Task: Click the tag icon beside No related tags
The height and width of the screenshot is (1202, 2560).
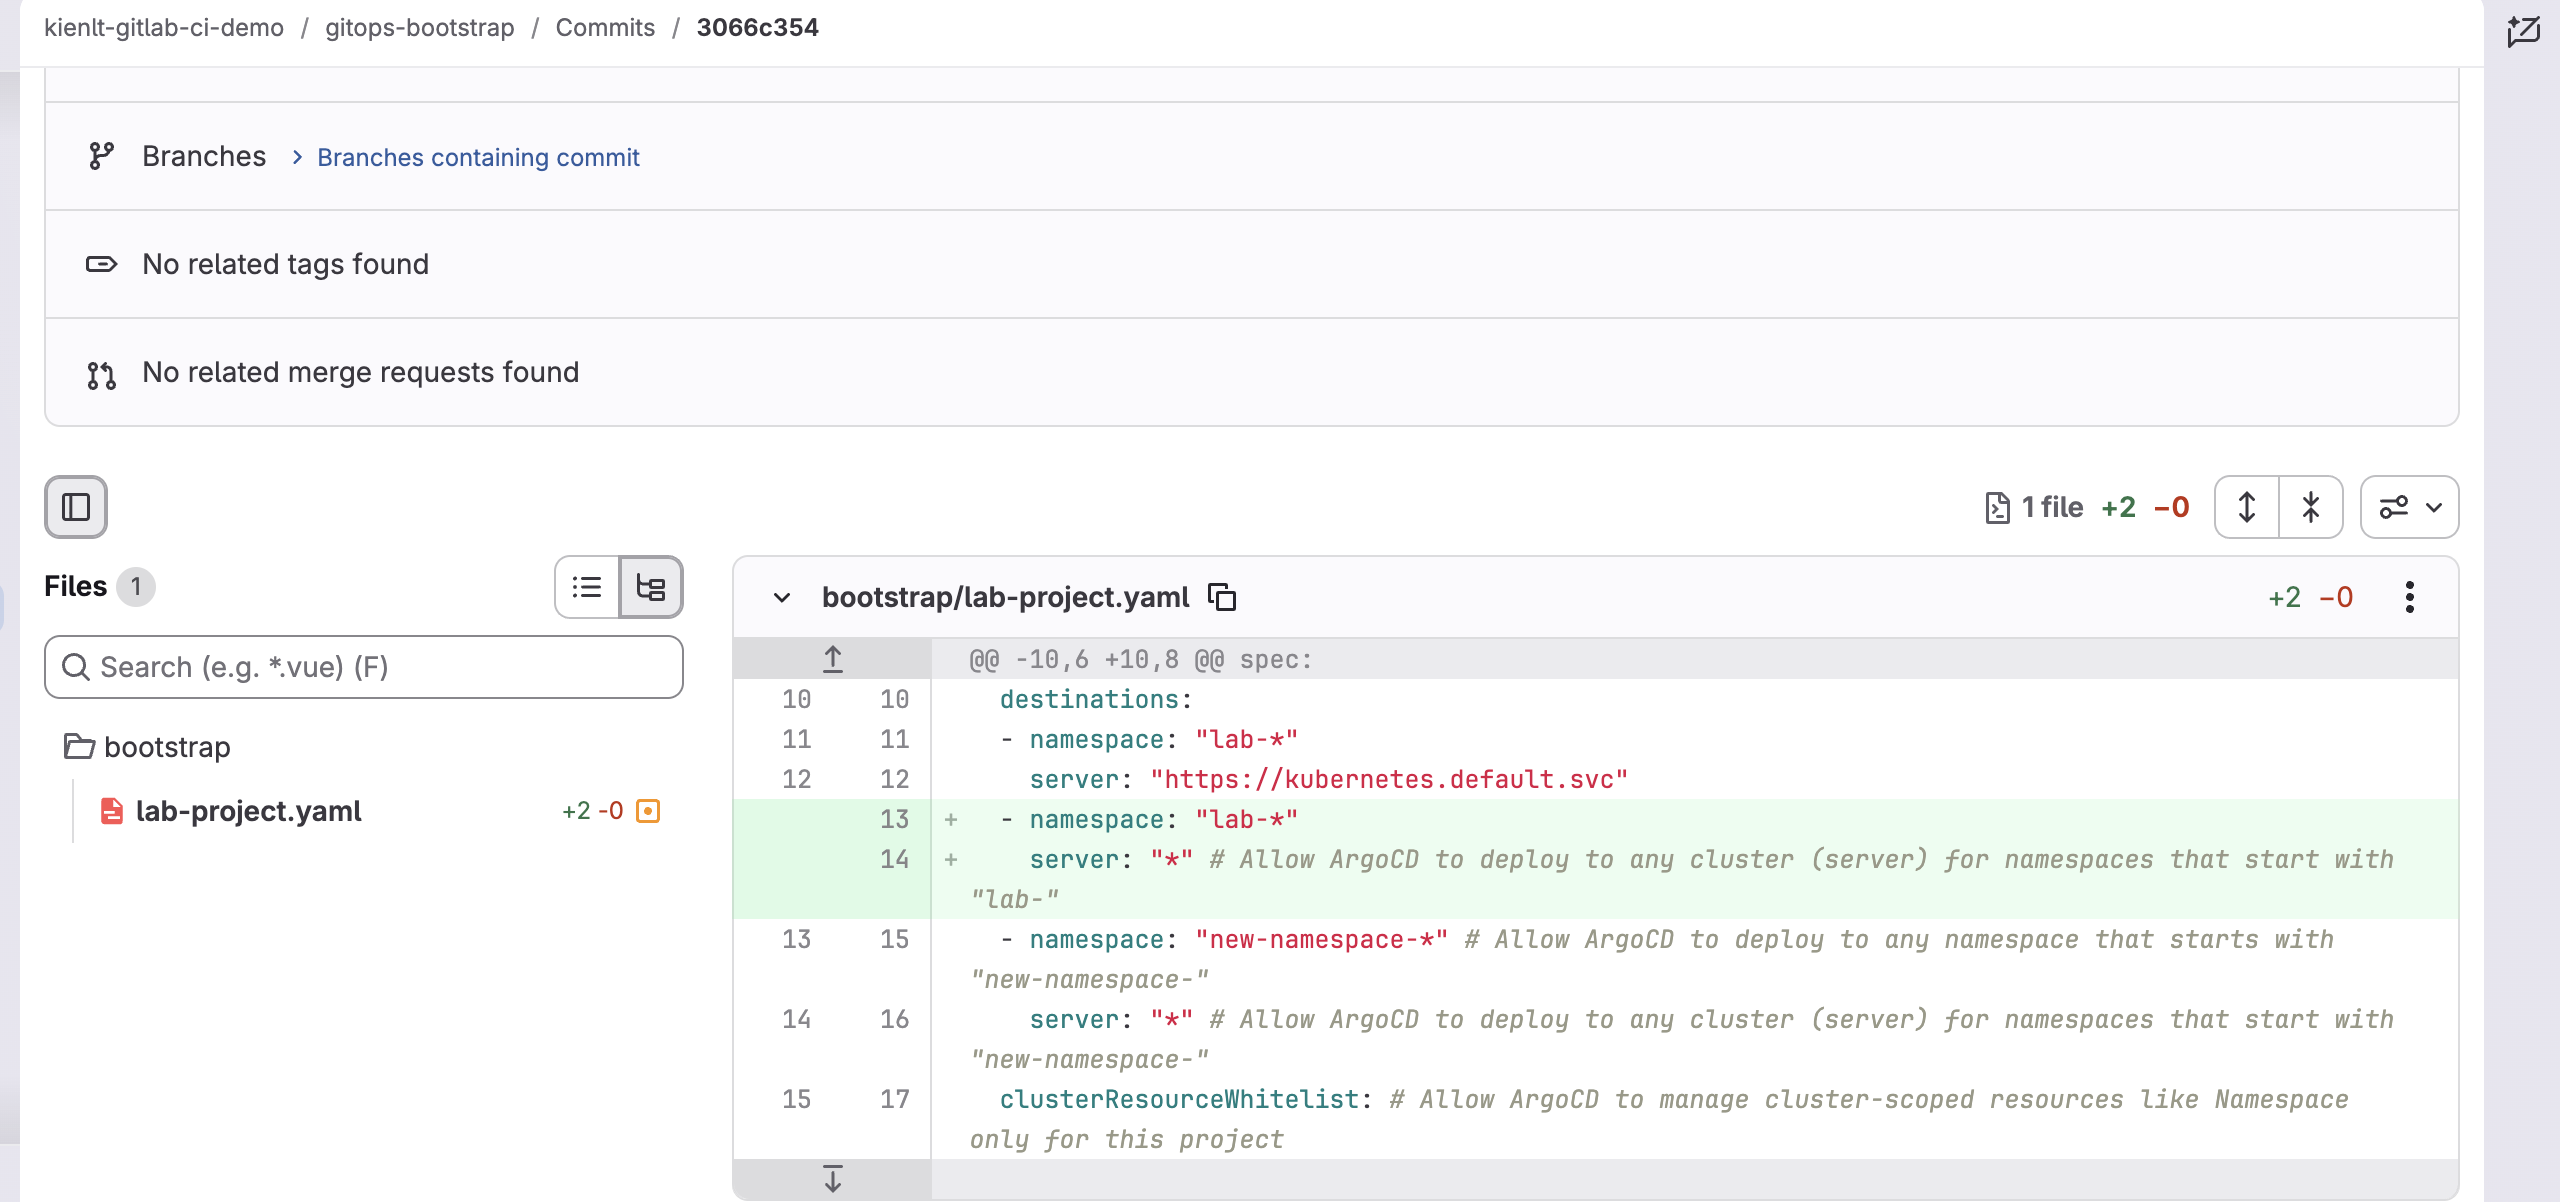Action: pos(101,264)
